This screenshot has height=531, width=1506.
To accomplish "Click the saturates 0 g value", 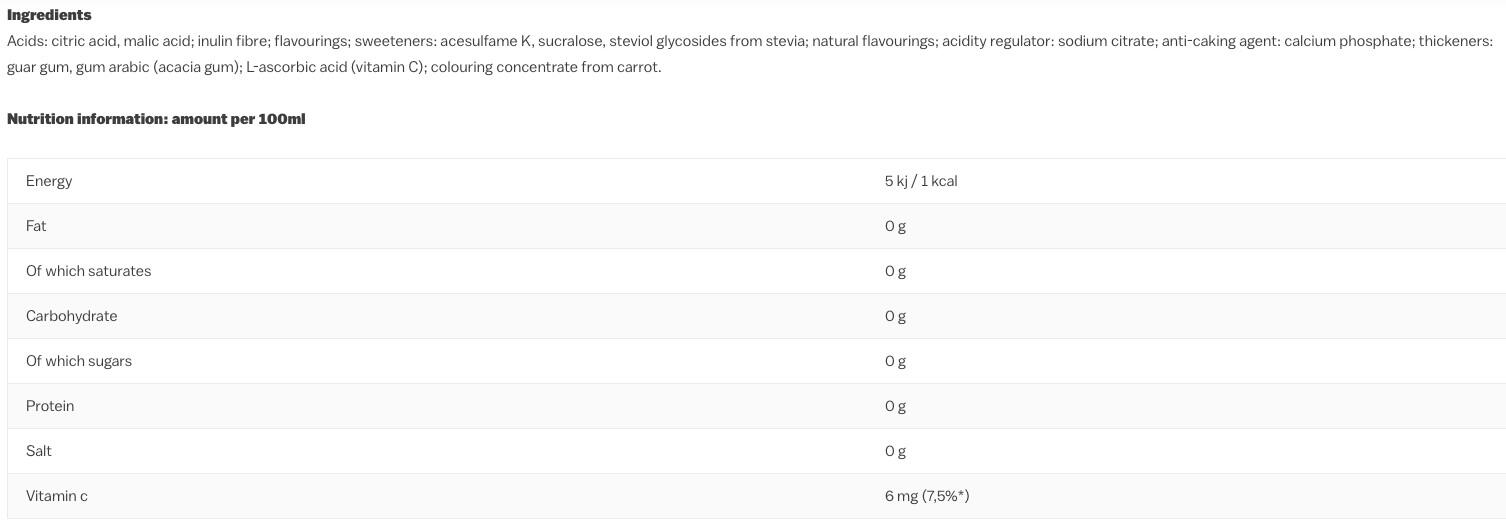I will pos(895,271).
